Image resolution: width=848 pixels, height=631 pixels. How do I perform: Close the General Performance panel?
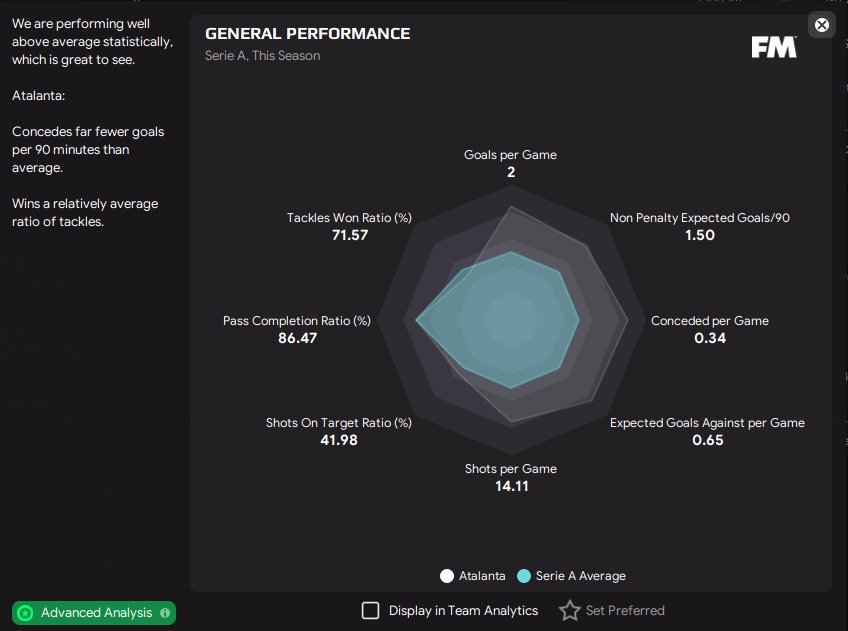coord(822,25)
